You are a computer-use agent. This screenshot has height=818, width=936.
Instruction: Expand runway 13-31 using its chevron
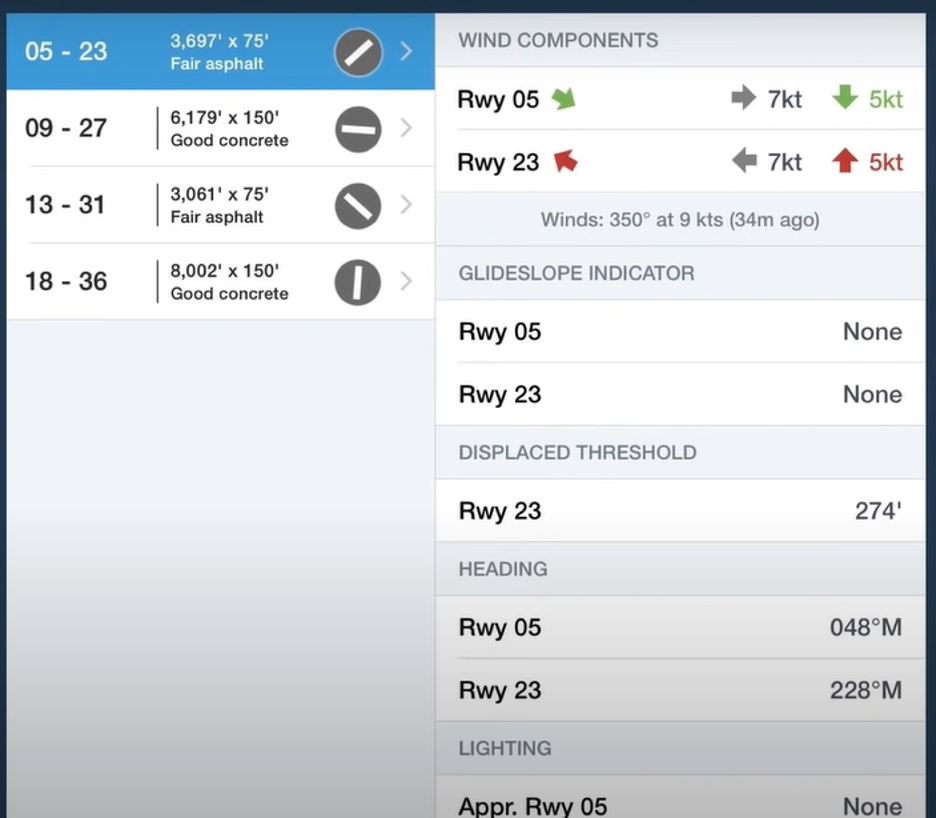click(x=407, y=204)
